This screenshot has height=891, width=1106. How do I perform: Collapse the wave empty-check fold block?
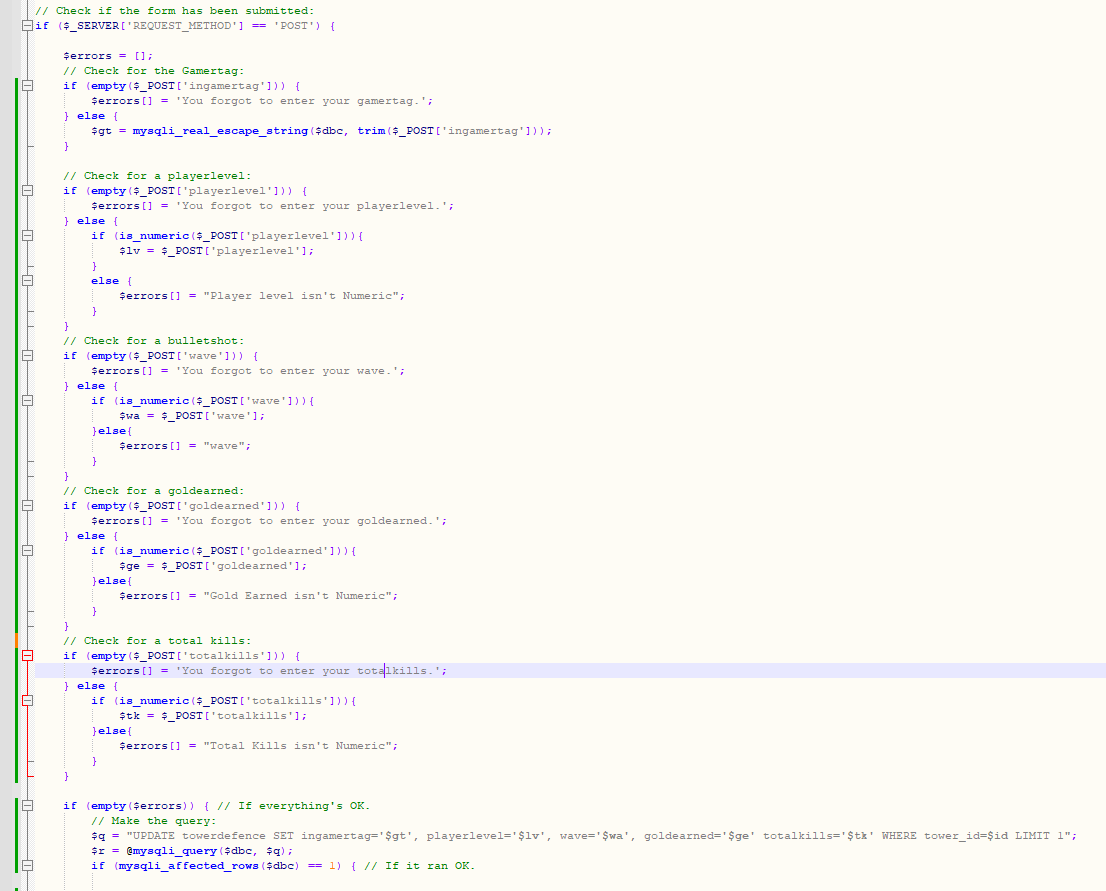click(x=27, y=355)
